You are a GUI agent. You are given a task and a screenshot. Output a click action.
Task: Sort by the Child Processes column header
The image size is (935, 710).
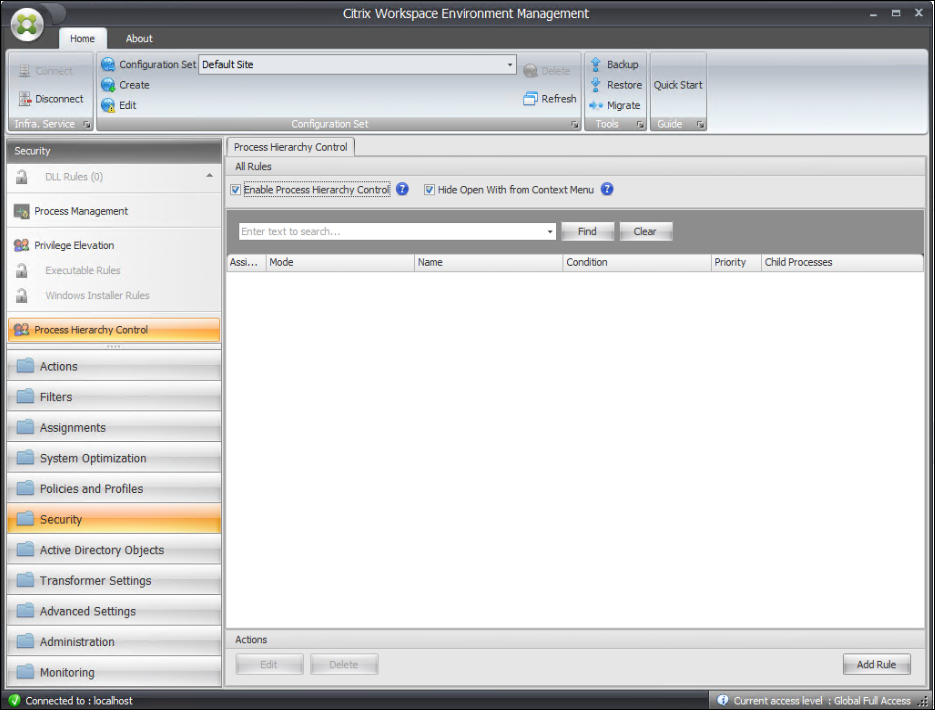(842, 262)
